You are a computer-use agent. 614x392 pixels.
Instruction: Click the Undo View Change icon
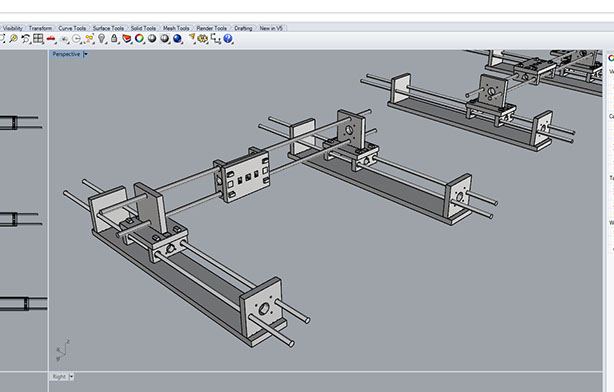26,39
